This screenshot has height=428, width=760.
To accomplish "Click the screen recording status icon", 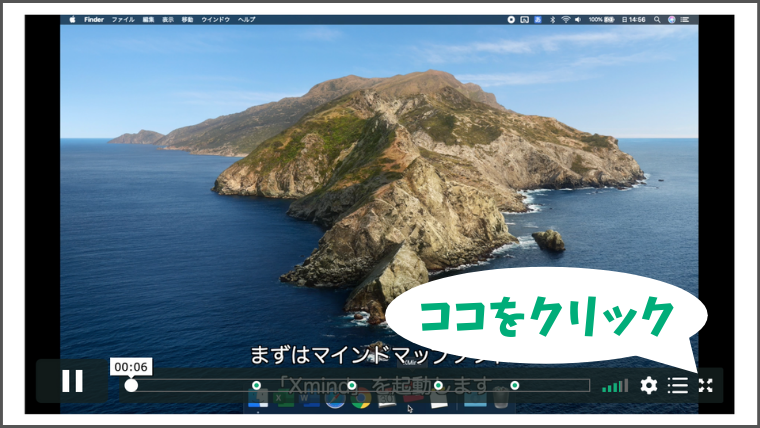I will [x=511, y=19].
